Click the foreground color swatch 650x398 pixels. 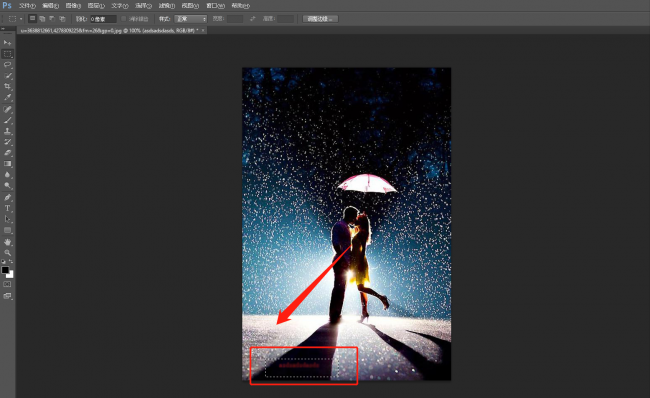click(x=5, y=270)
